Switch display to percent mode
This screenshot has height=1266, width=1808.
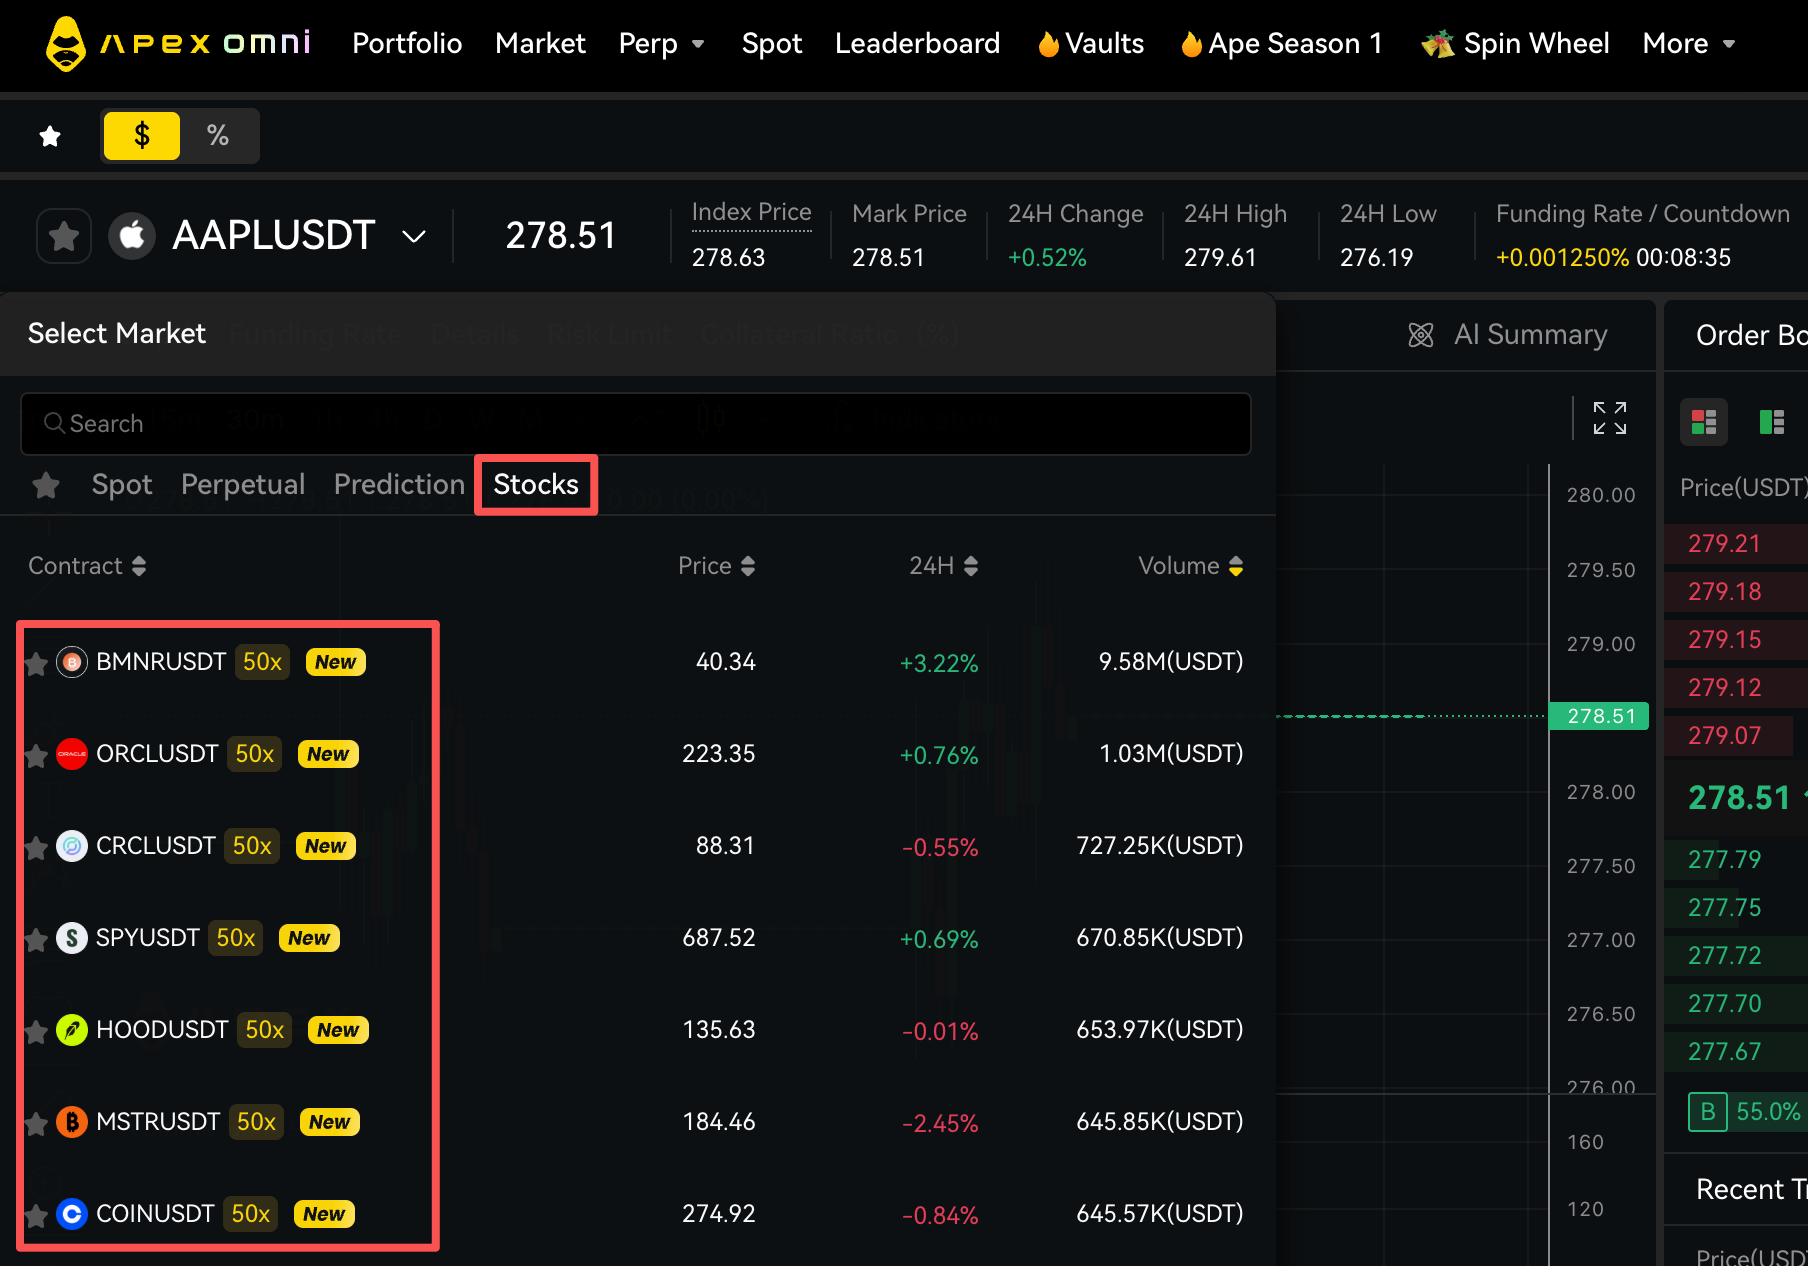click(x=218, y=135)
